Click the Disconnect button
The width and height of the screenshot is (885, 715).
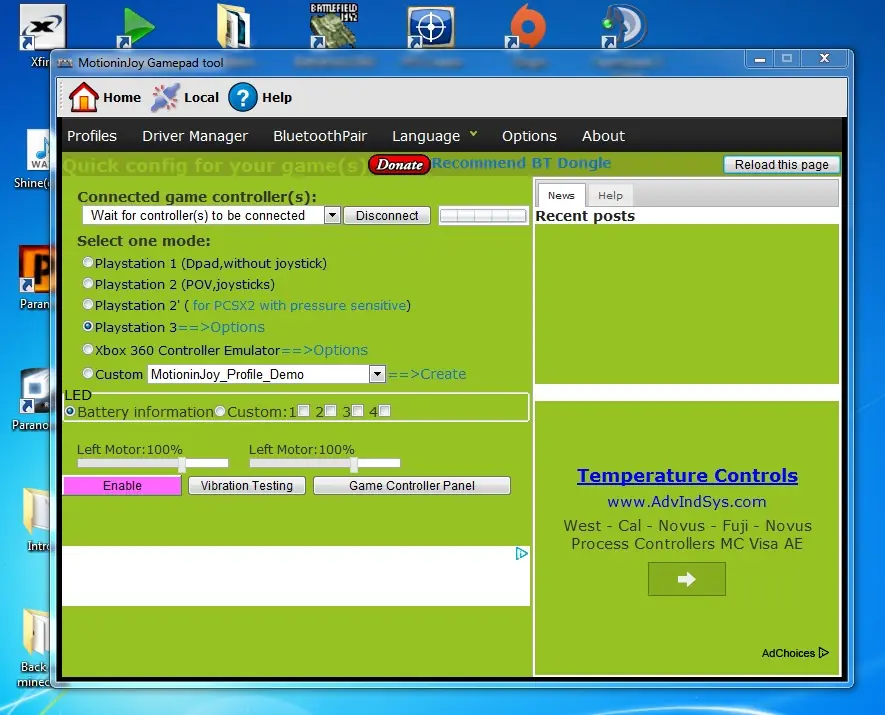pos(387,216)
